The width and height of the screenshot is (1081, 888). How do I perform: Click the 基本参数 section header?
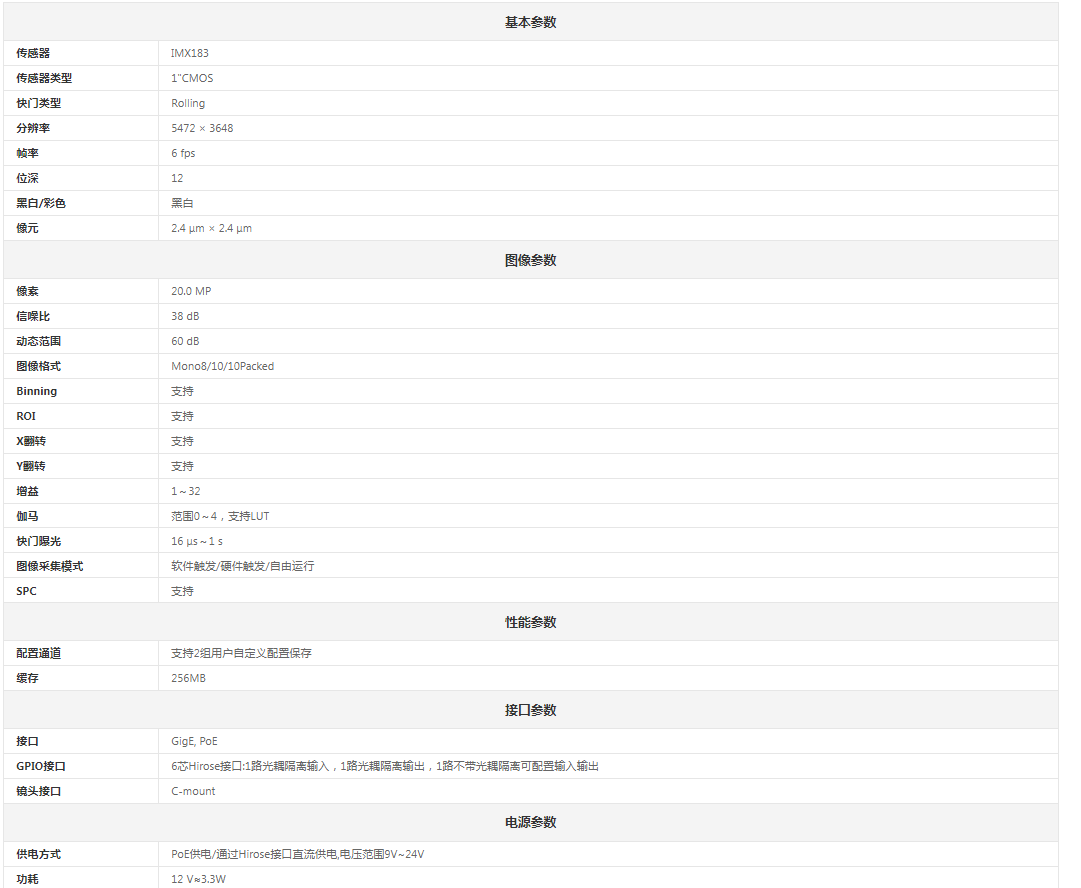point(530,22)
